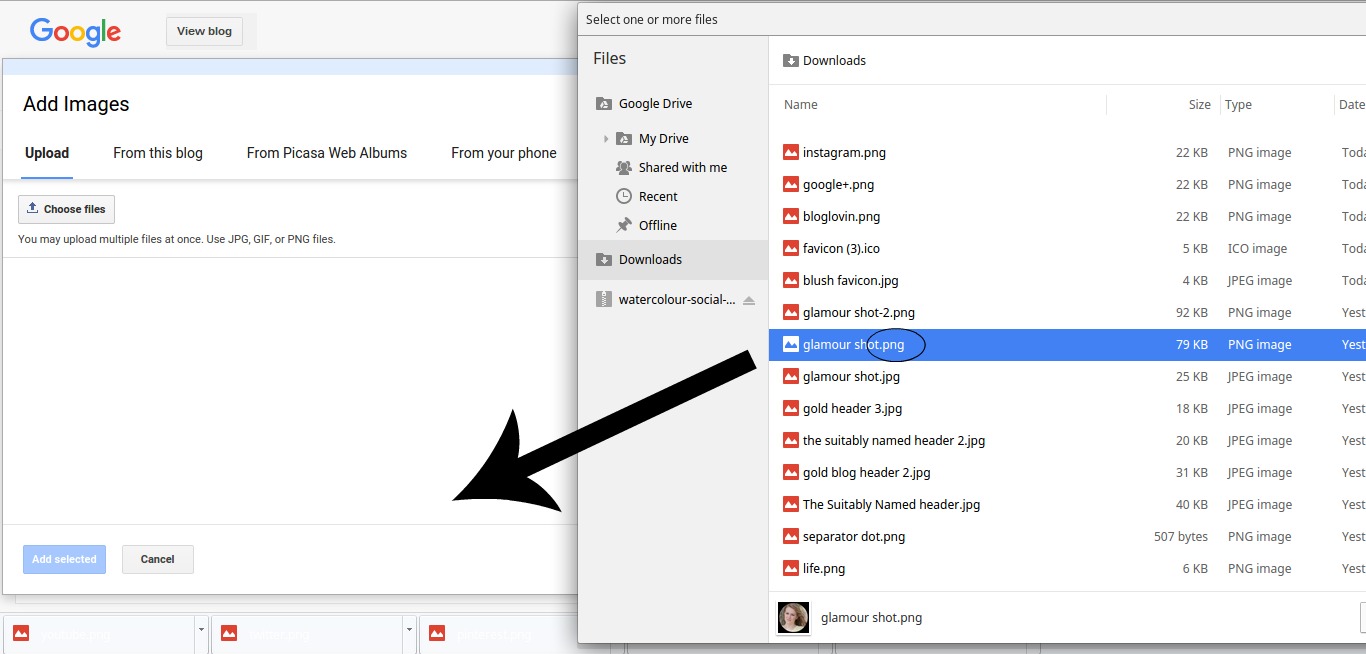
Task: Switch to the From Picasa Web Albums tab
Action: 327,153
